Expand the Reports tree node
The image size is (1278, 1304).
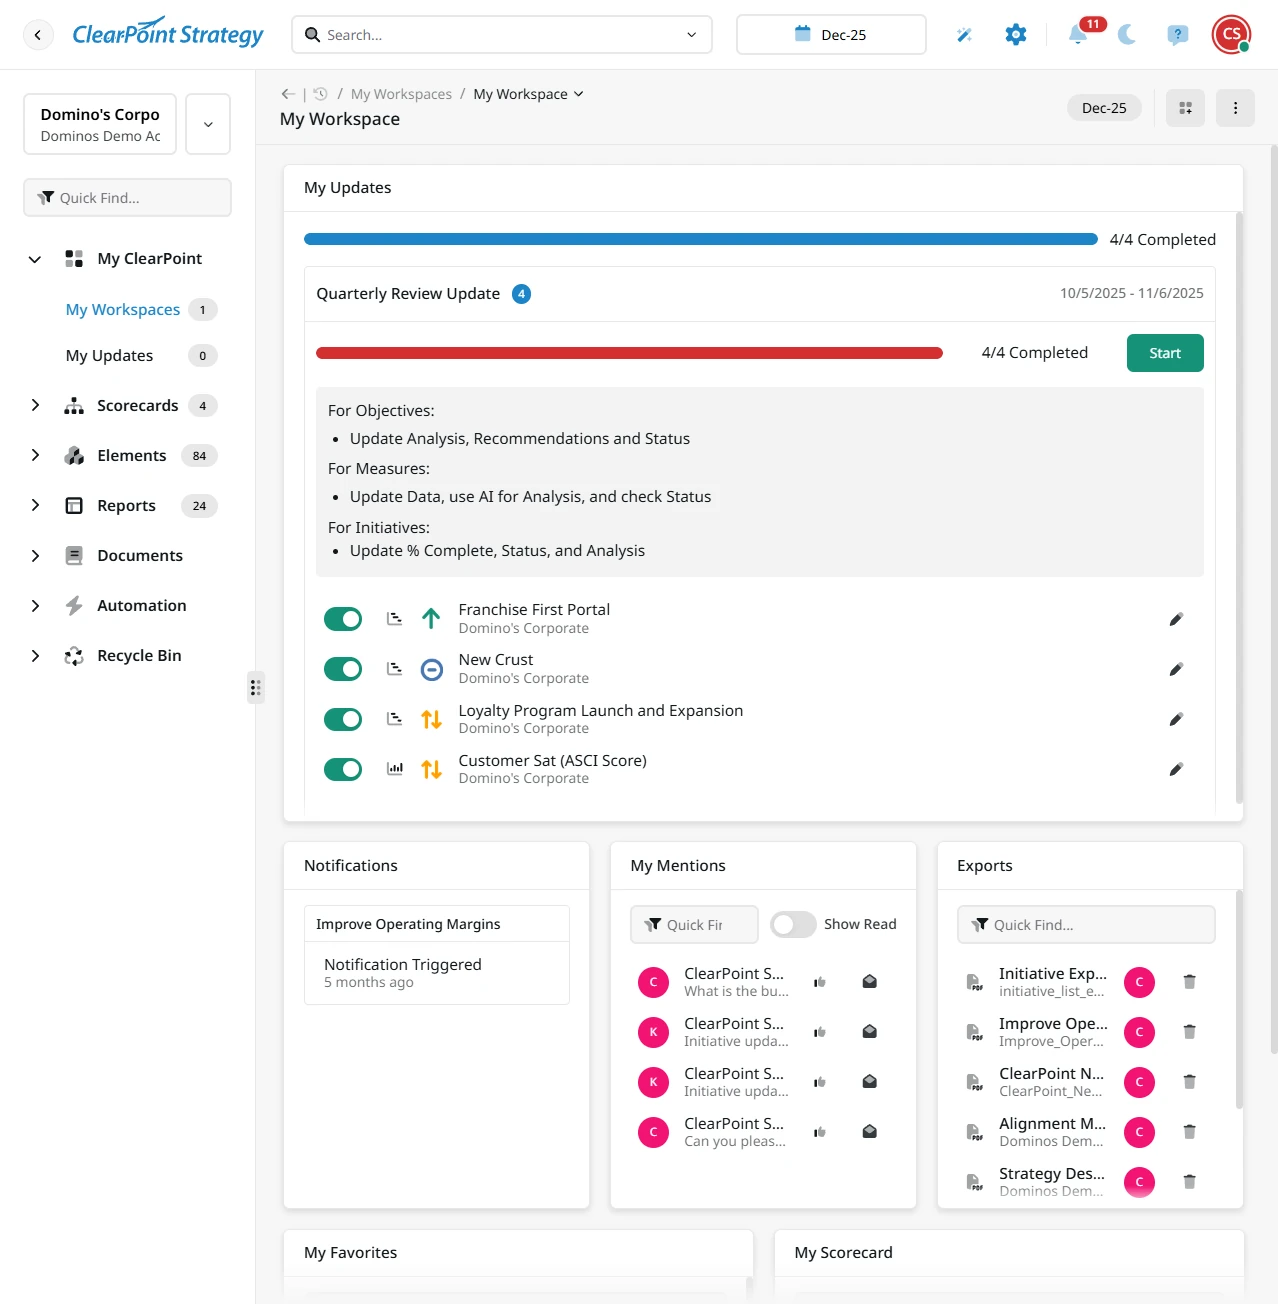coord(35,505)
